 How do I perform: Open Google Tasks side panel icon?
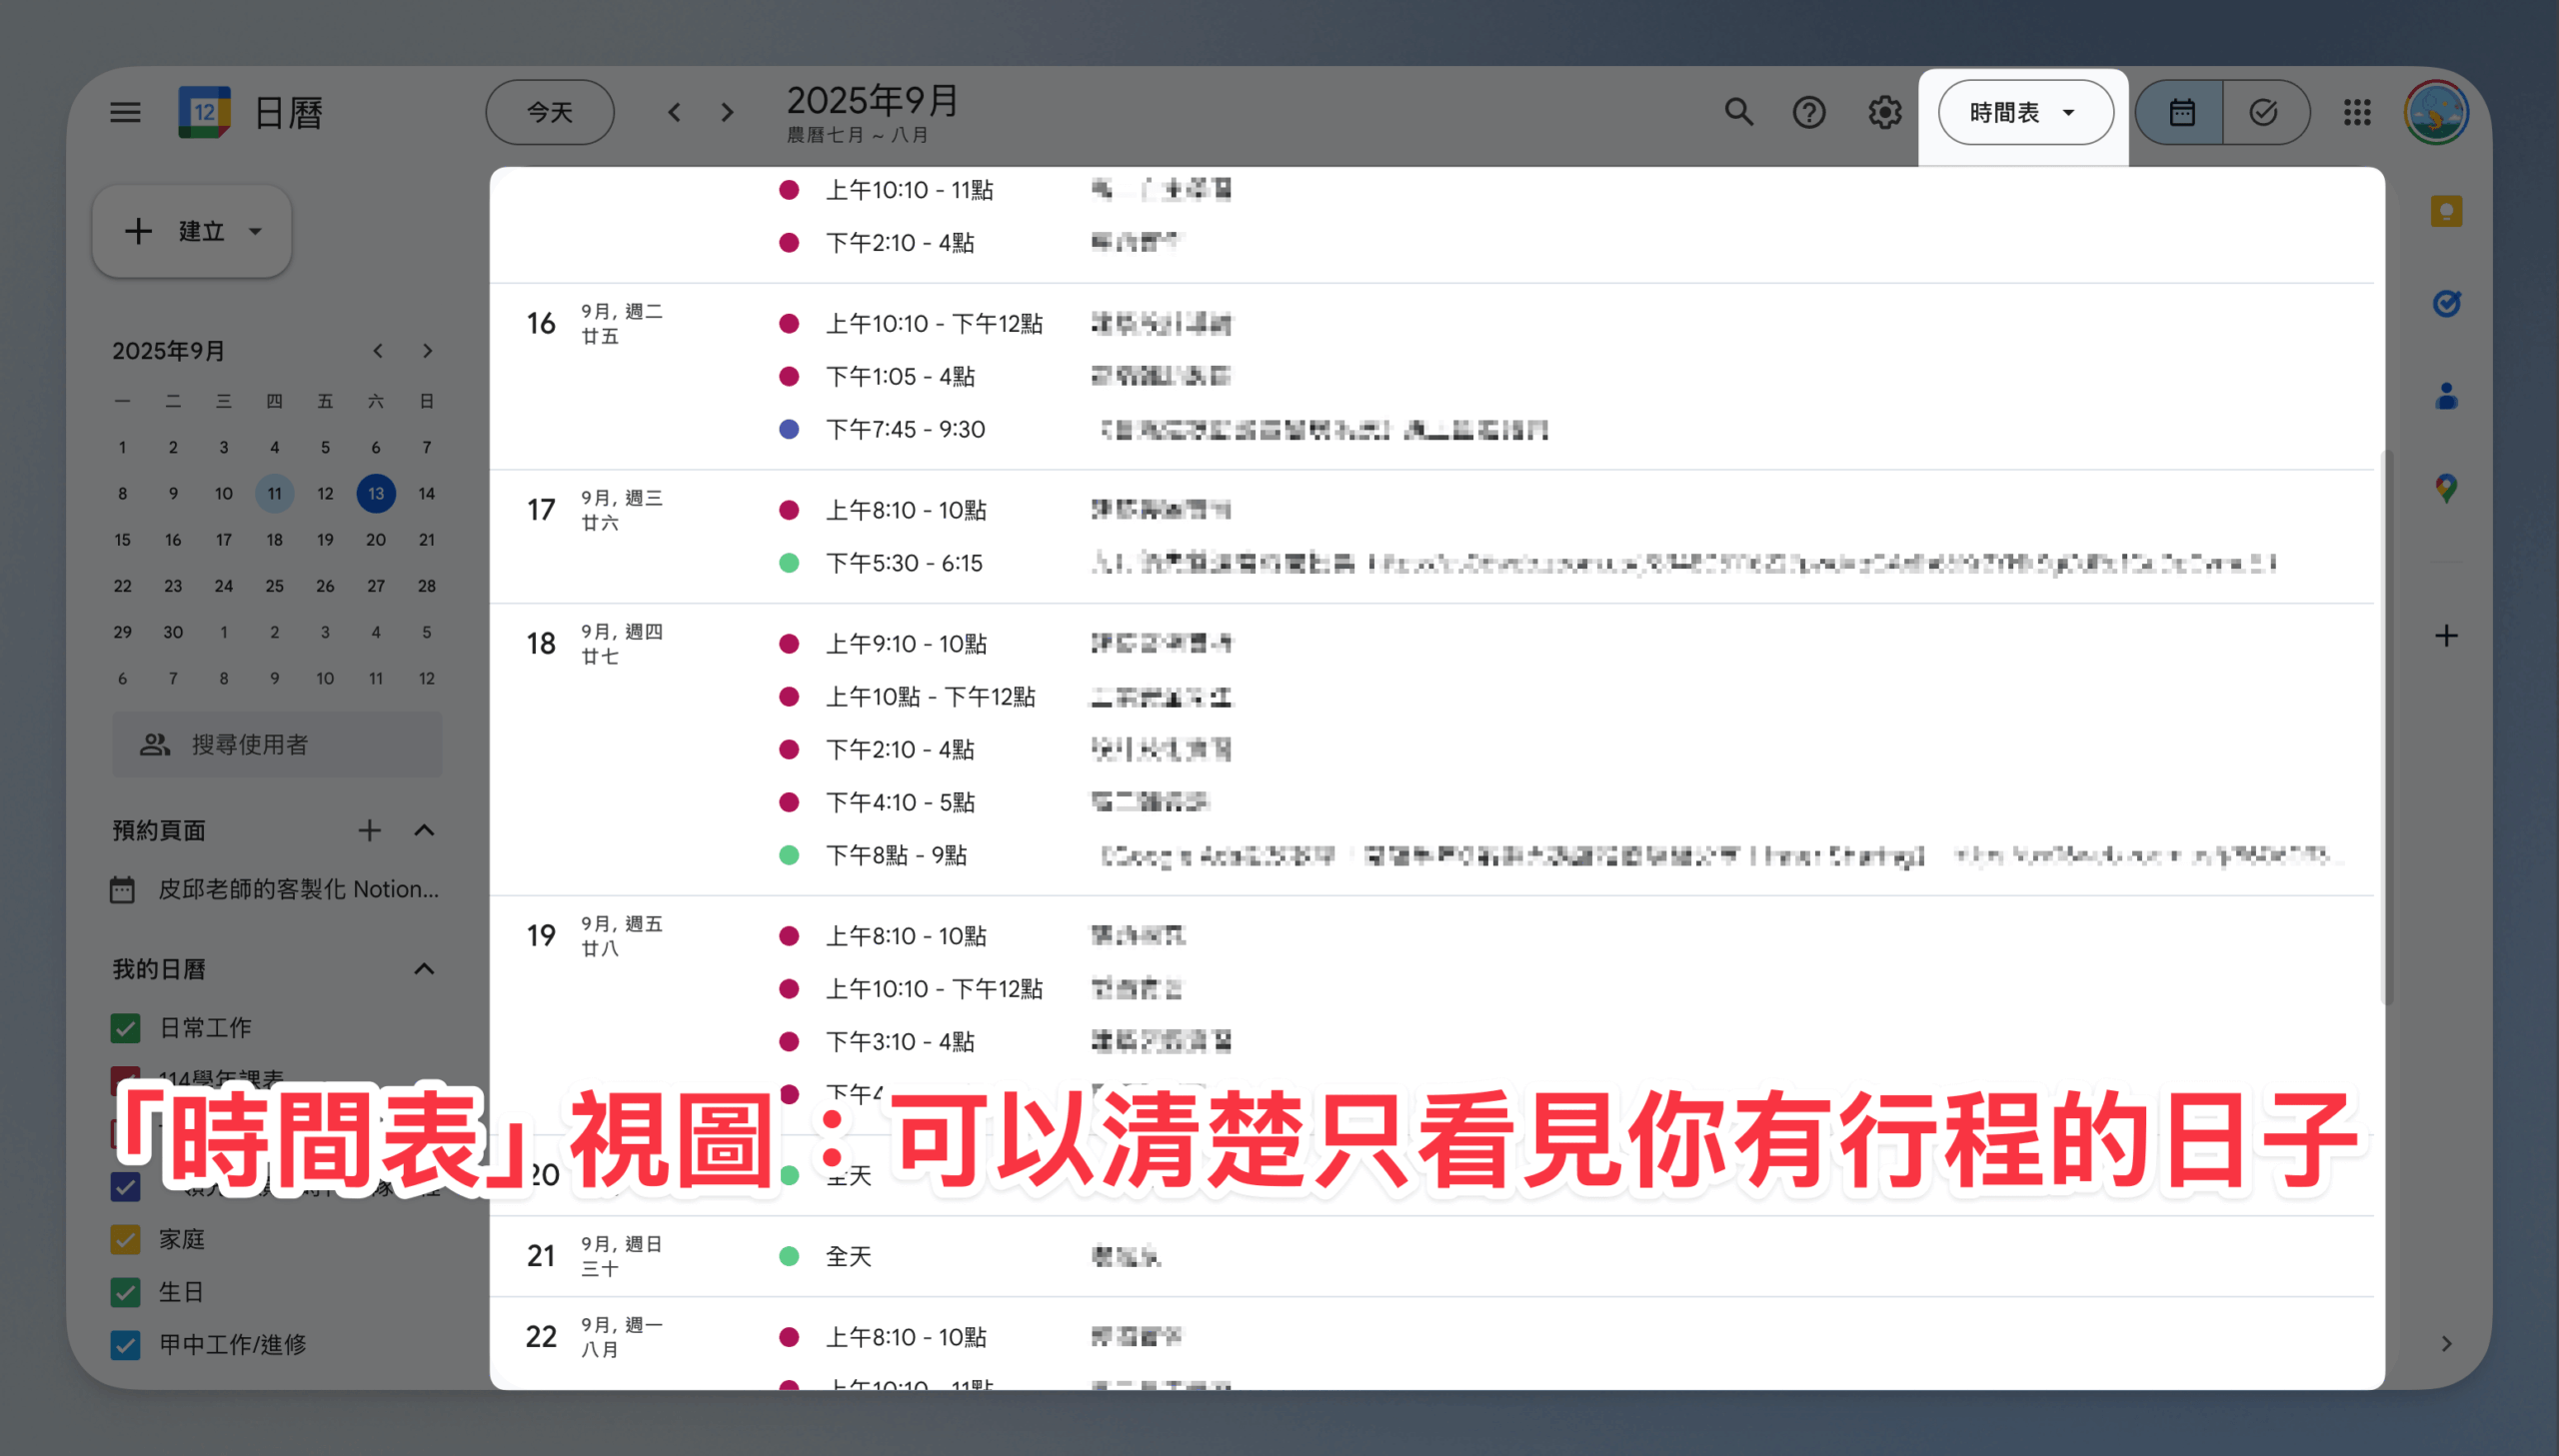2446,303
